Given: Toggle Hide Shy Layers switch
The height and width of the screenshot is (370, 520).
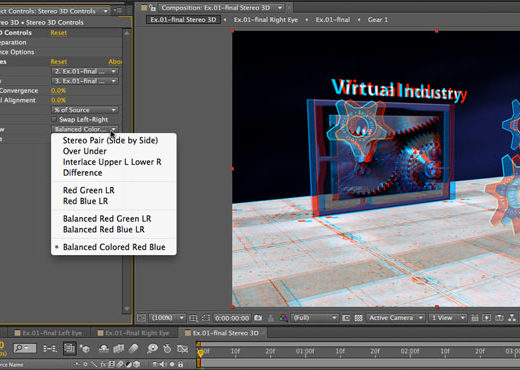Looking at the screenshot, I should coord(104,349).
